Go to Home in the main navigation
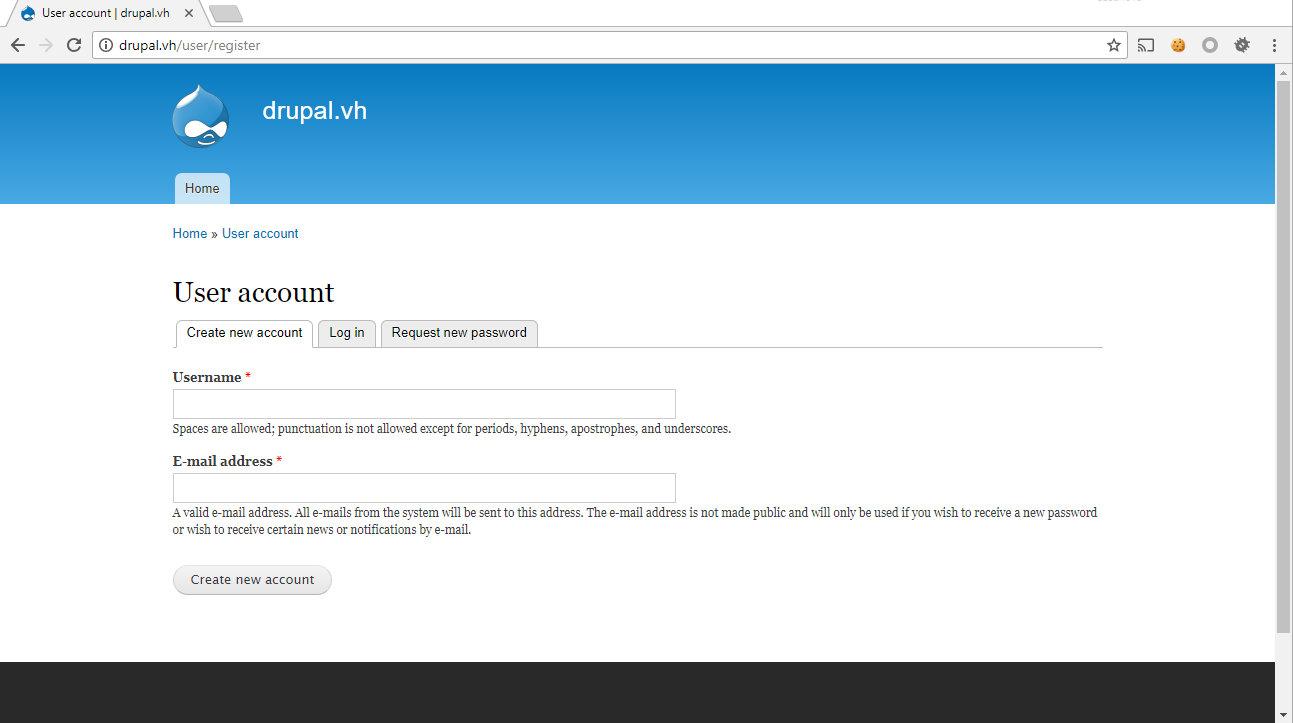Viewport: 1293px width, 723px height. tap(202, 189)
